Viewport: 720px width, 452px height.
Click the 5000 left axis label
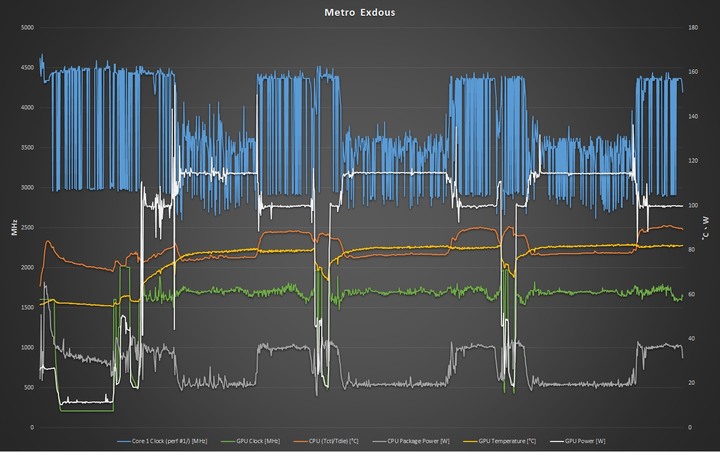click(x=28, y=28)
